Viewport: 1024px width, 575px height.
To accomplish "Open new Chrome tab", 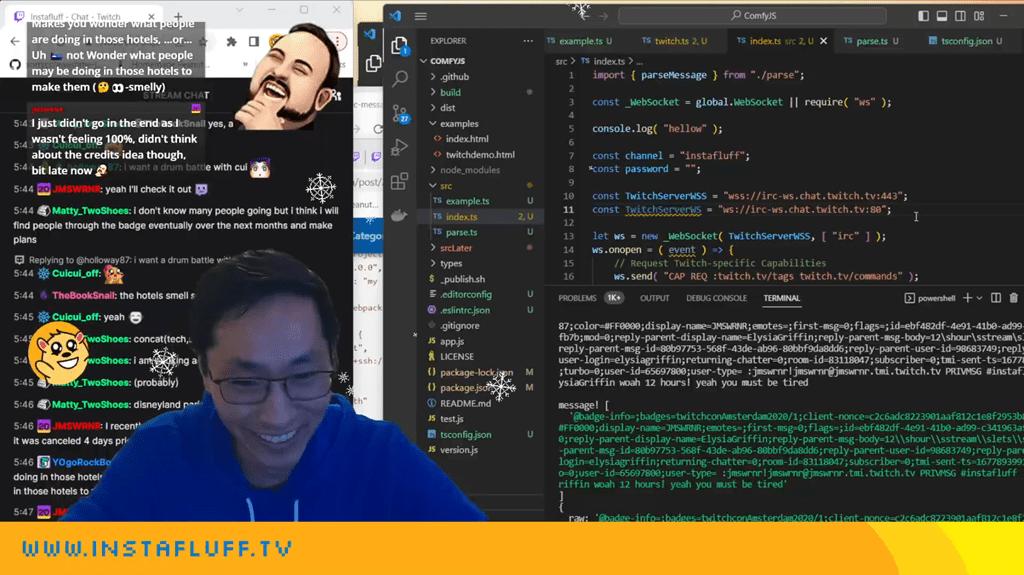I will [178, 16].
